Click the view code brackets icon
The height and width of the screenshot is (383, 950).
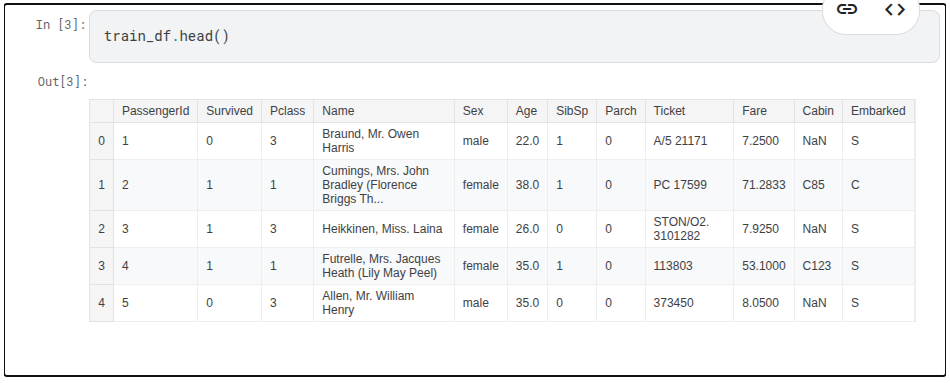pos(895,9)
